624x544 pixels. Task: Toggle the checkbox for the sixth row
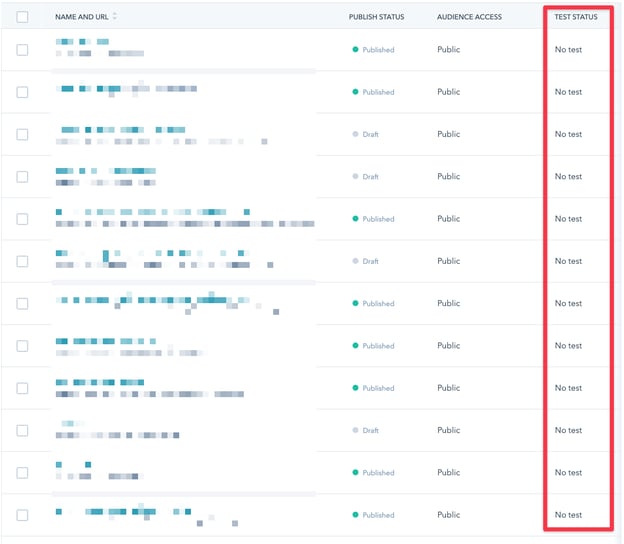(x=23, y=261)
